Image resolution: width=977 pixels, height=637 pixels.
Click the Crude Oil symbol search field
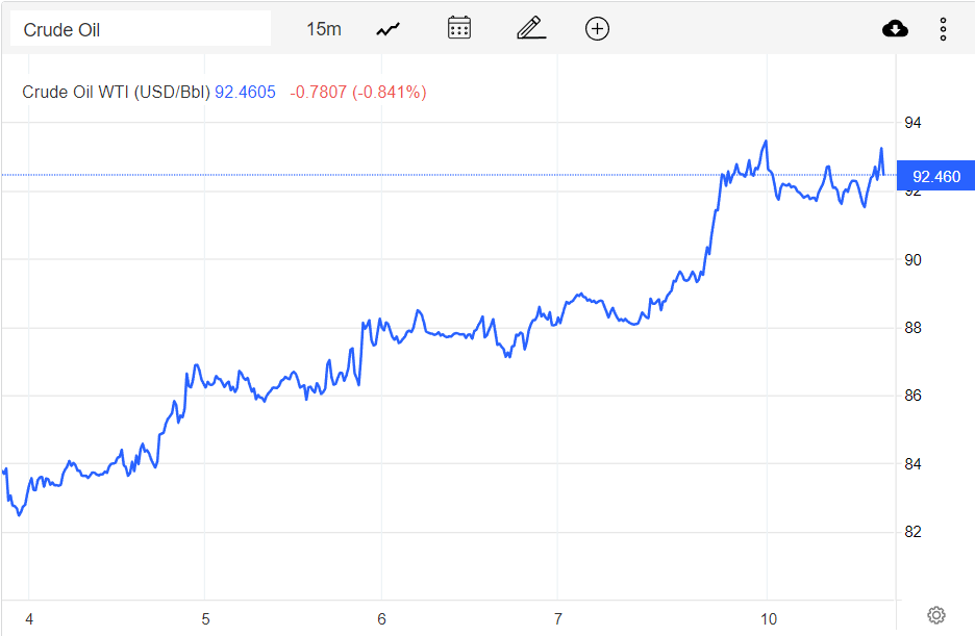click(x=140, y=29)
